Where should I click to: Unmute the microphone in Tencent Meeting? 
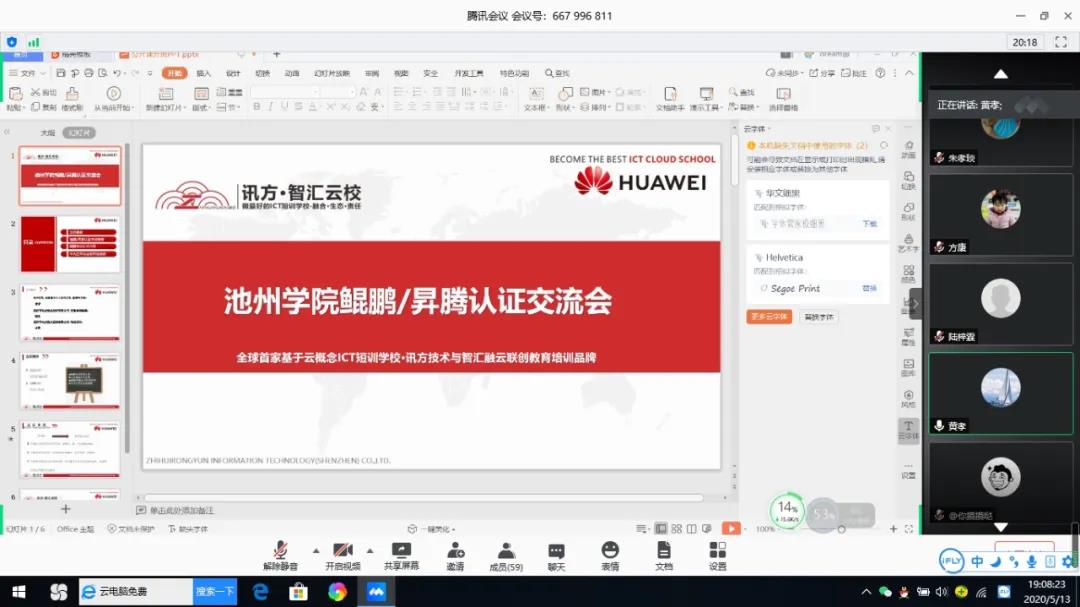point(280,555)
